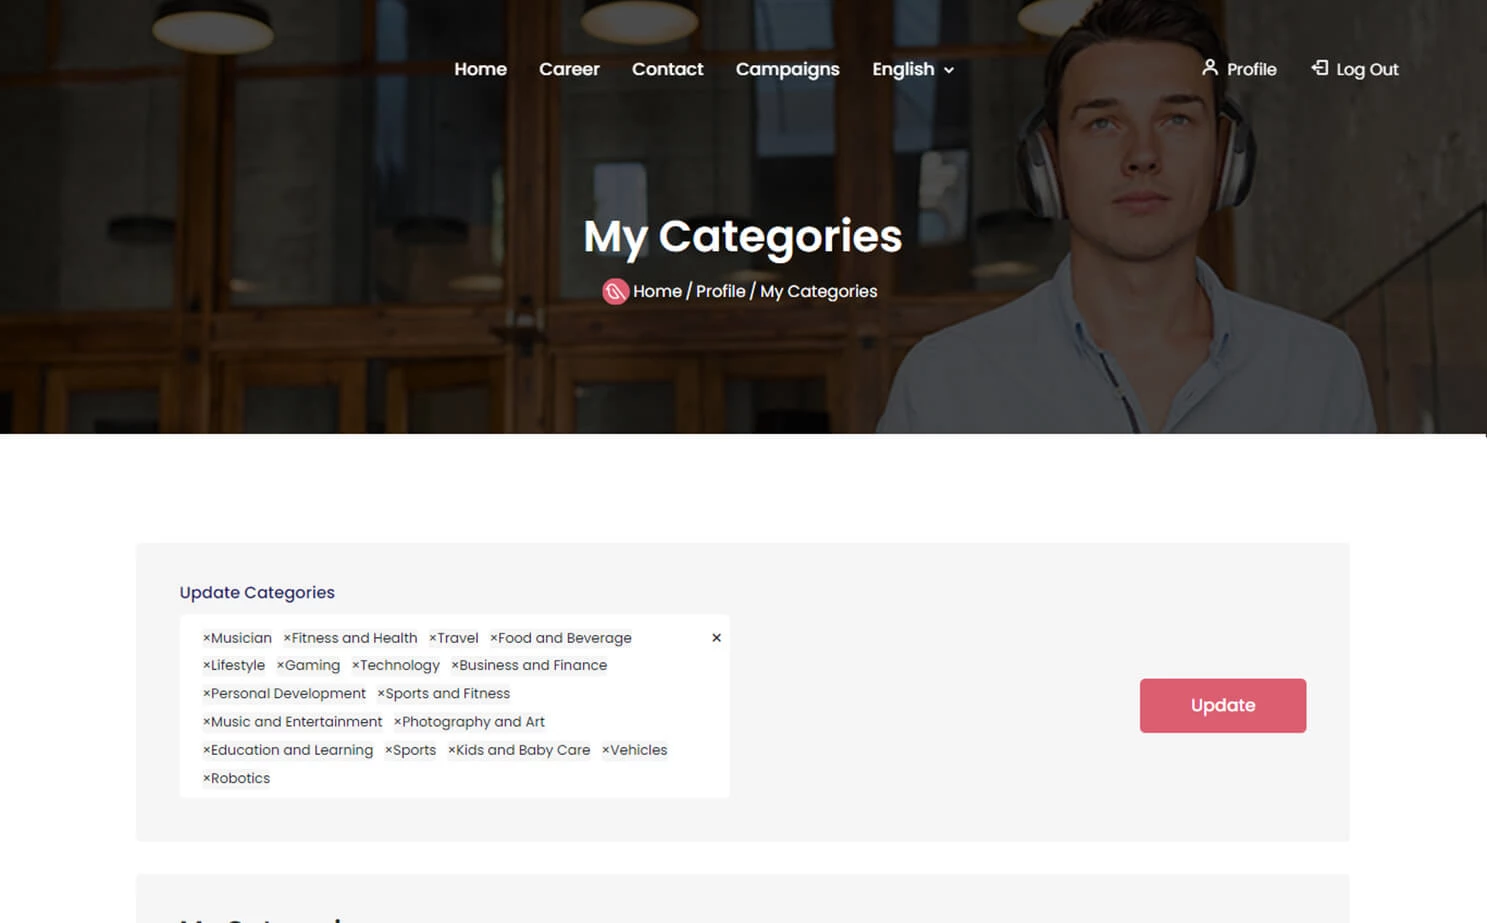1487x923 pixels.
Task: Click the Home breadcrumb link
Action: point(657,291)
